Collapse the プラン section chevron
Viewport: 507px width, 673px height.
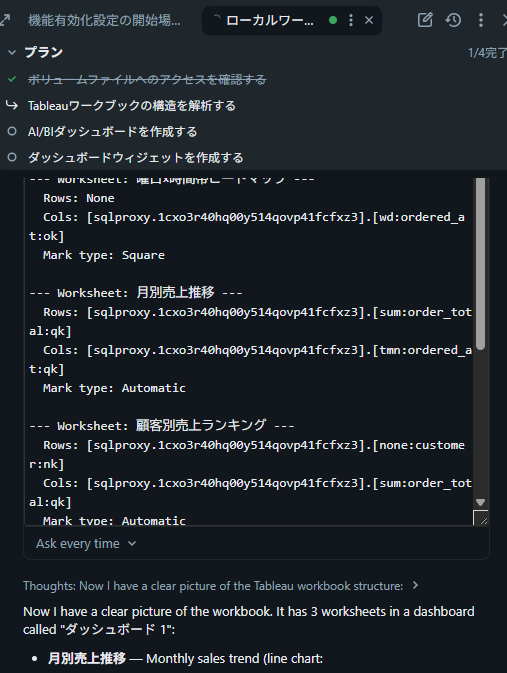[12, 52]
